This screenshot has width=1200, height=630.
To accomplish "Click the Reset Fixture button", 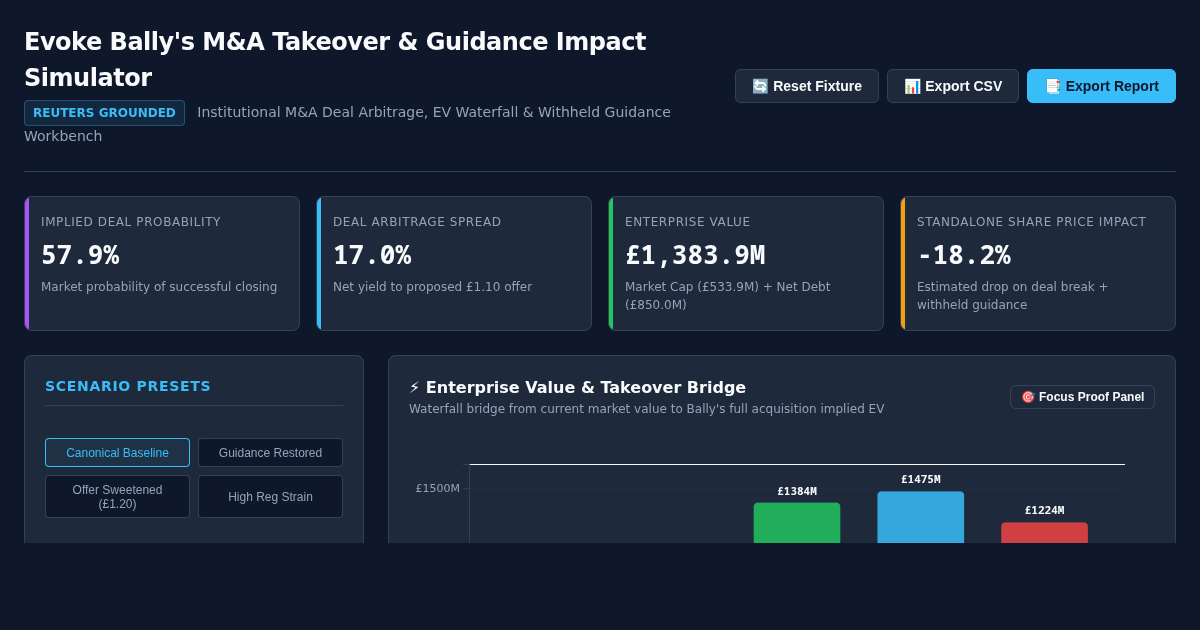I will tap(807, 86).
